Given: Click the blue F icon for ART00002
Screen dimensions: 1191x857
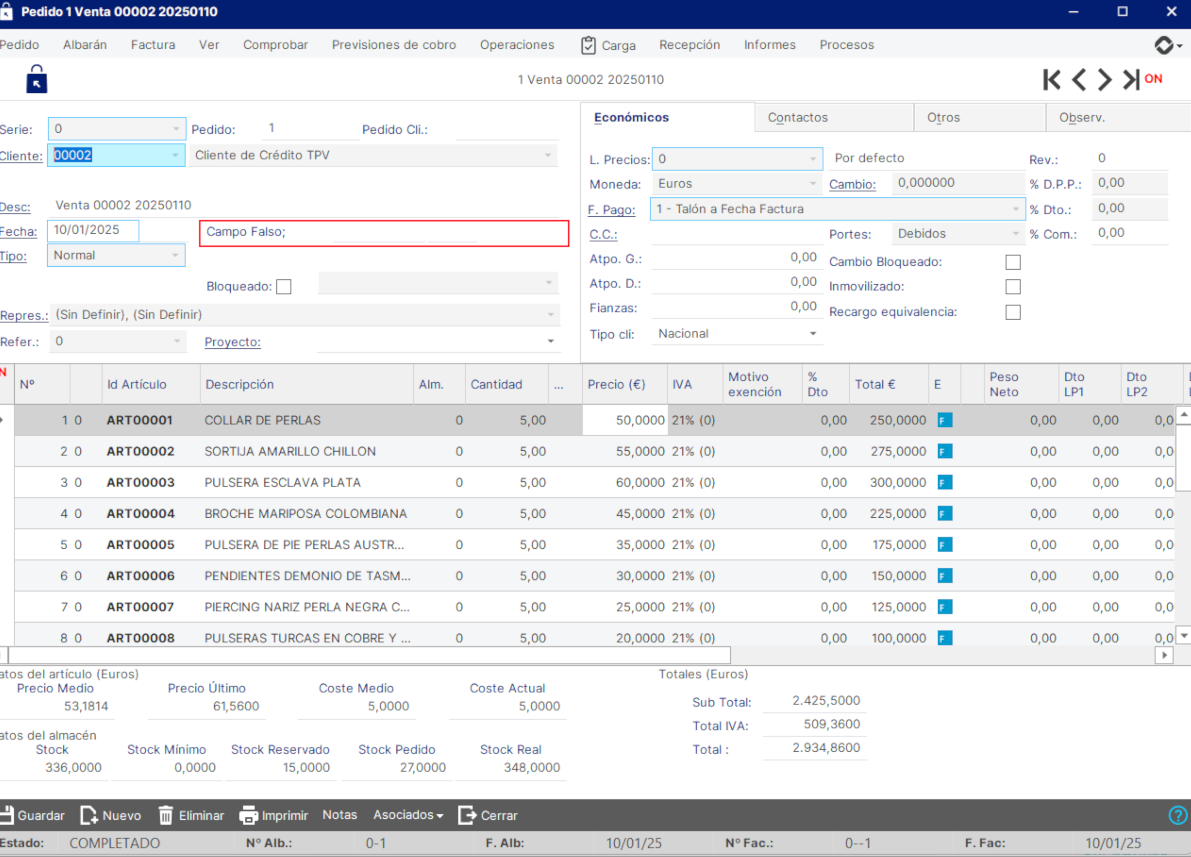Looking at the screenshot, I should click(945, 451).
